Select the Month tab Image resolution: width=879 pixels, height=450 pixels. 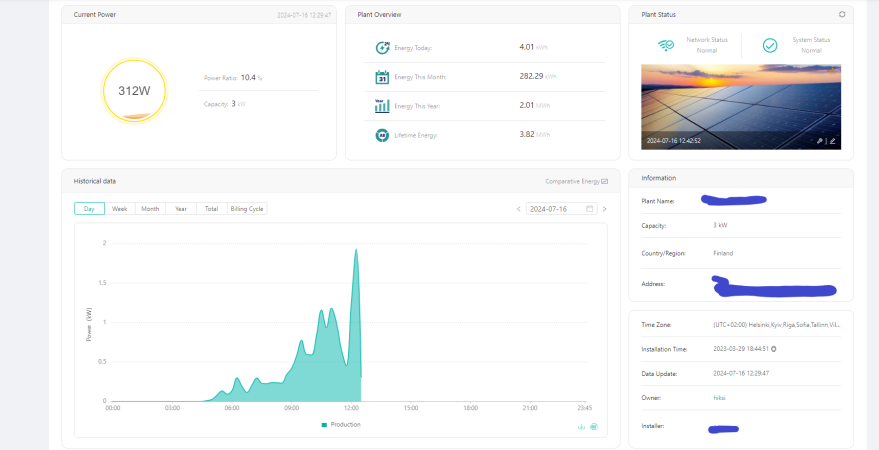click(150, 208)
